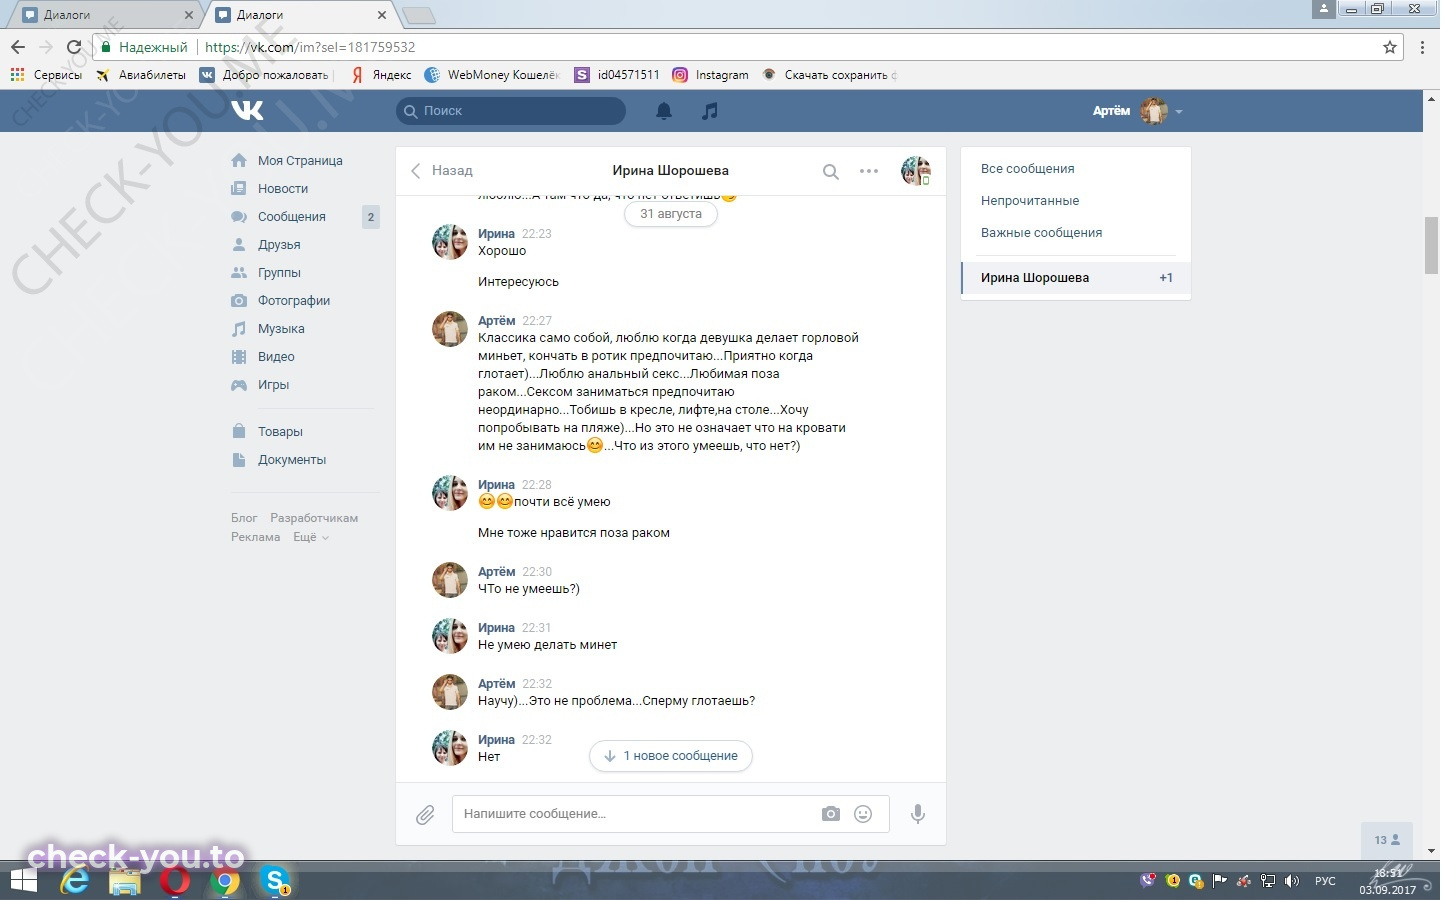Image resolution: width=1444 pixels, height=900 pixels.
Task: Open WebMoney Кошелёк bookmark
Action: [x=492, y=75]
